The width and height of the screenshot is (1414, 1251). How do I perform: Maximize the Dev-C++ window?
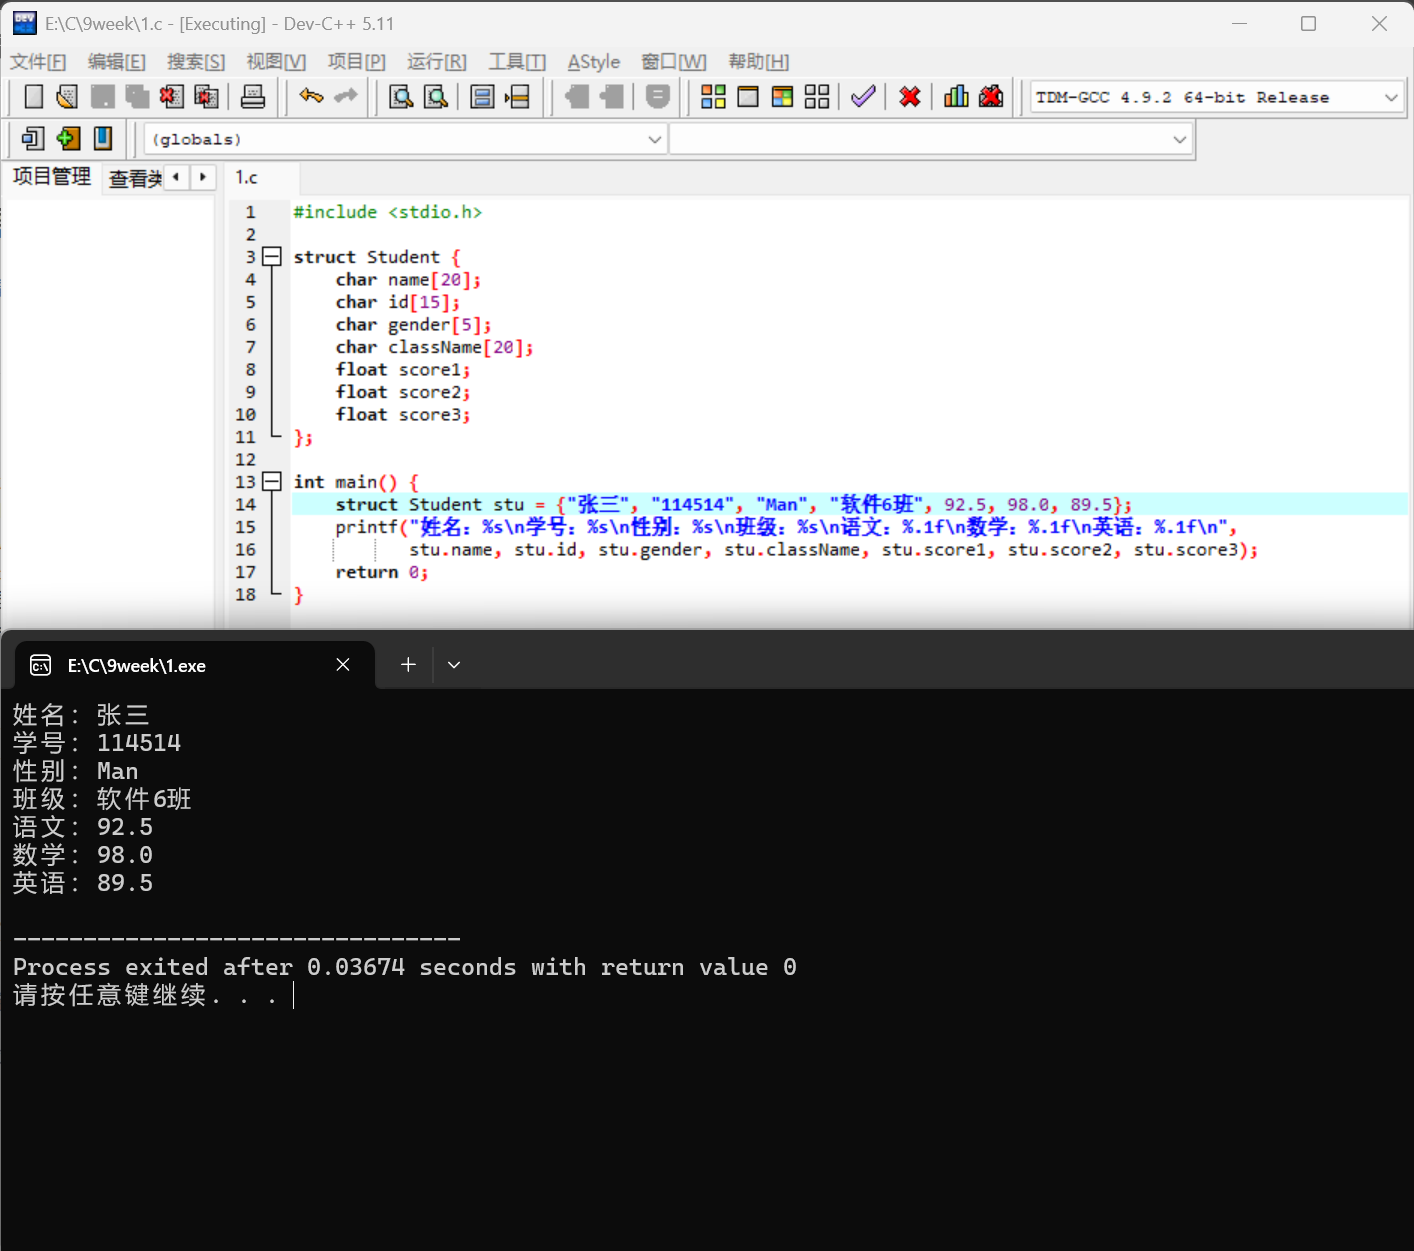[1308, 23]
